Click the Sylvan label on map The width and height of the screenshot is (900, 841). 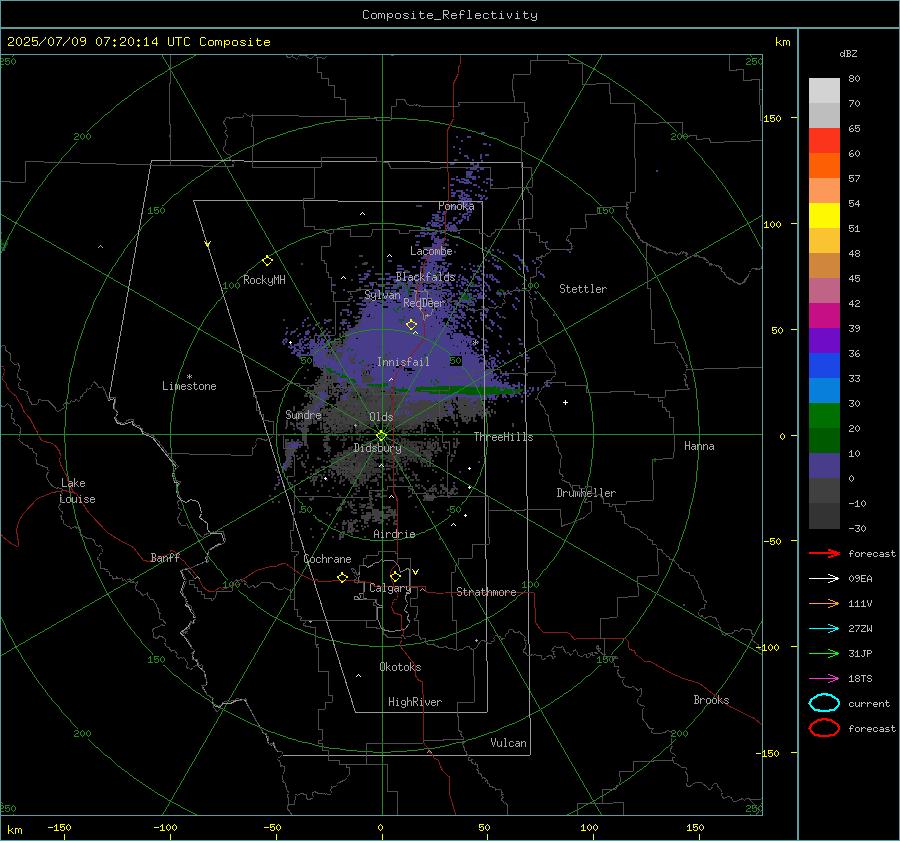(x=382, y=295)
